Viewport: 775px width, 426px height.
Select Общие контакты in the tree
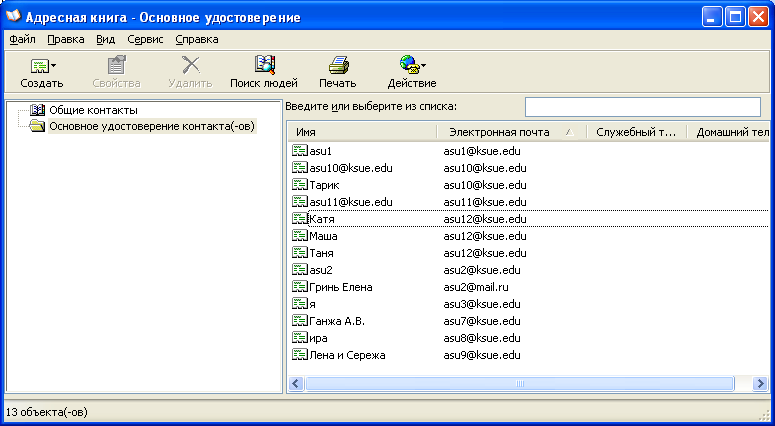(x=93, y=110)
